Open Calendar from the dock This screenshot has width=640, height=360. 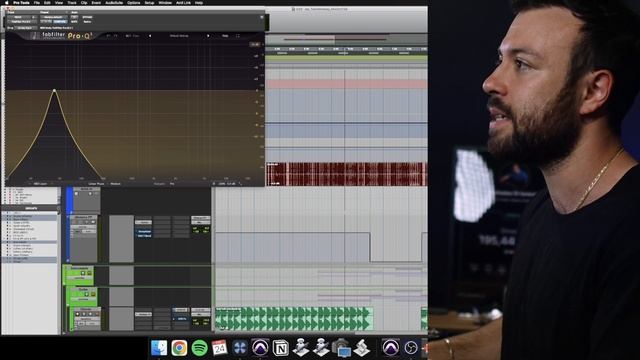220,348
